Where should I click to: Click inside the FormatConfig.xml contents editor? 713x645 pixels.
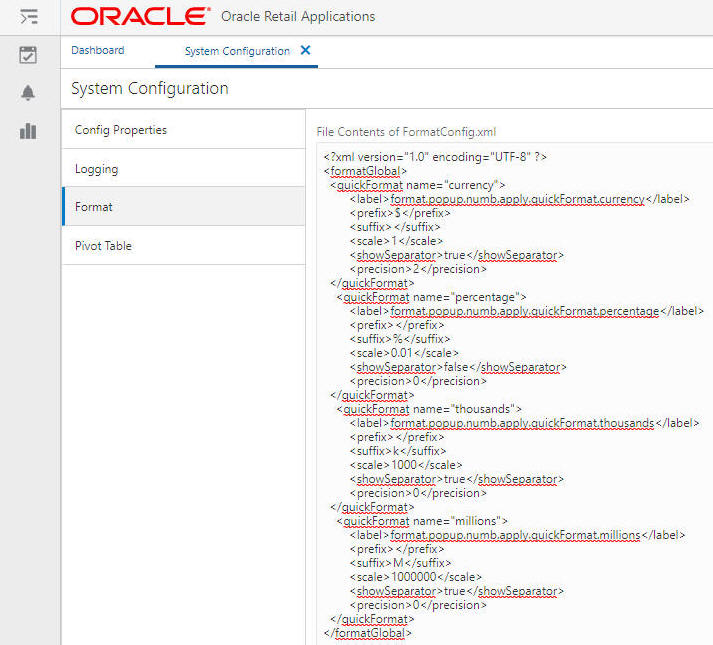coord(515,394)
